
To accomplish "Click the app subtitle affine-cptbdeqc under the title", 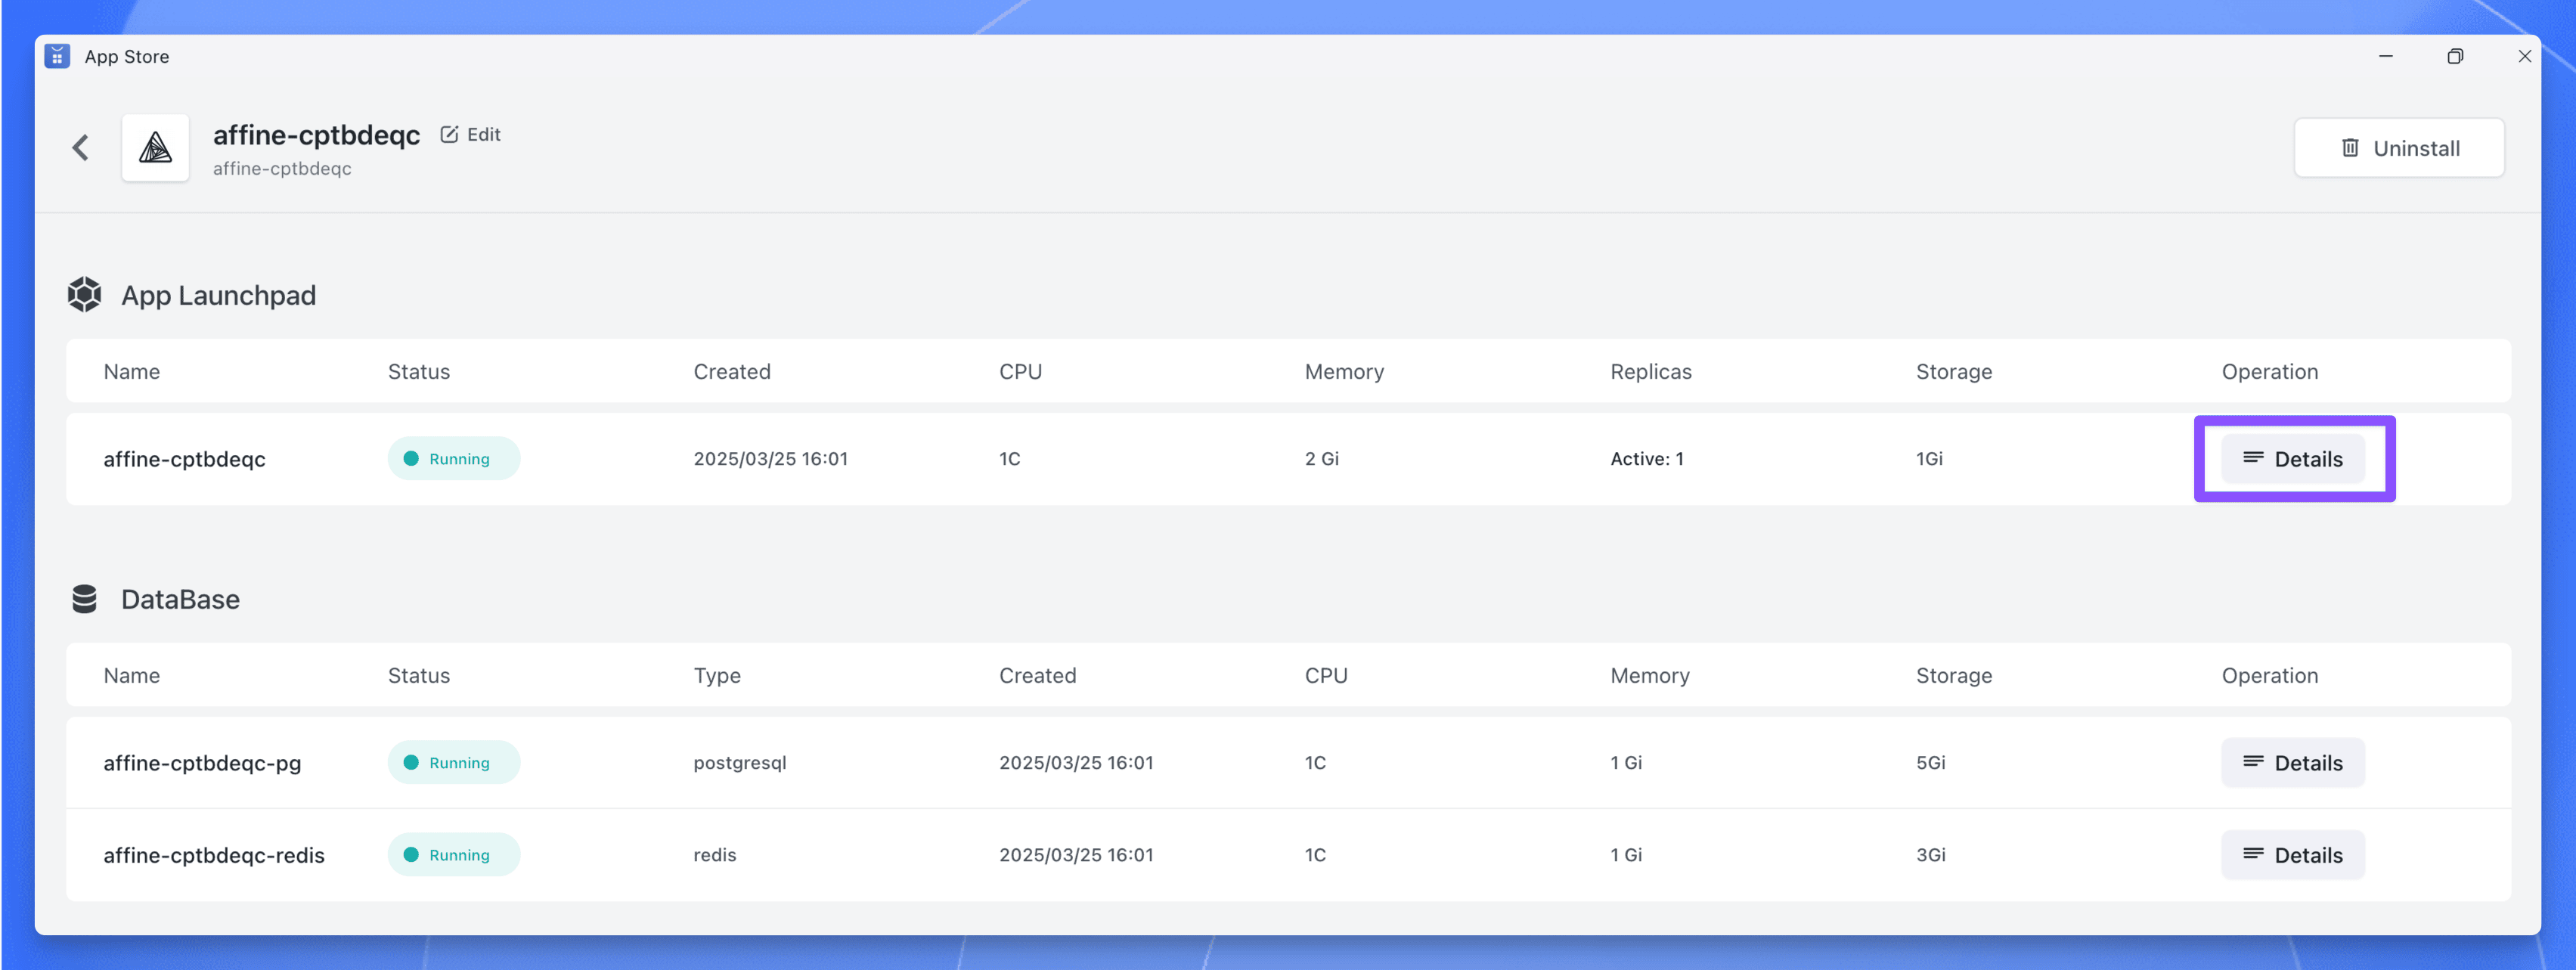I will click(x=283, y=169).
